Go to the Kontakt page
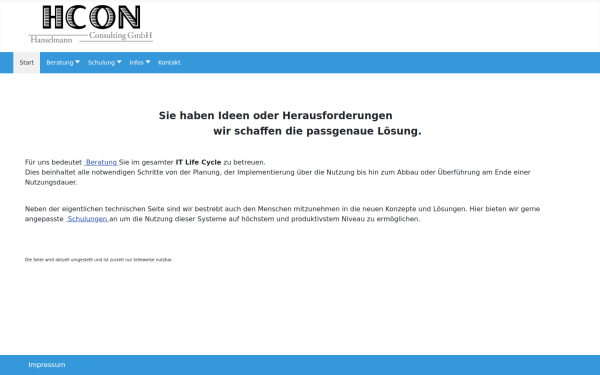Viewport: 600px width, 375px height. (169, 63)
